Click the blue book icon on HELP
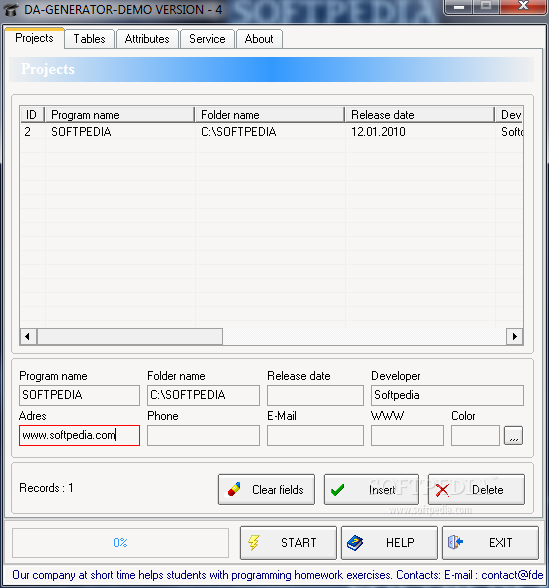The width and height of the screenshot is (549, 588). click(355, 543)
